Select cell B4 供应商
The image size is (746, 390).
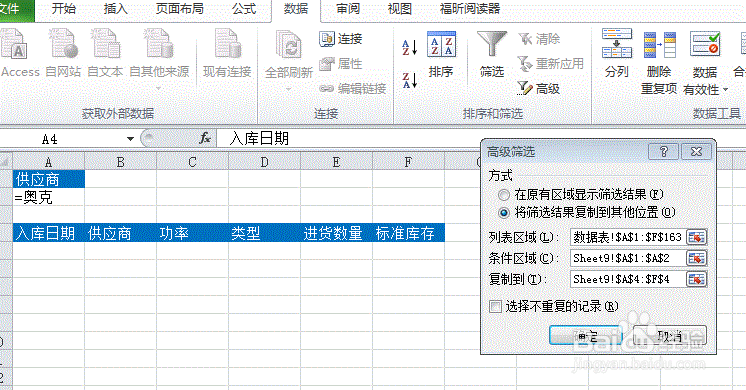pyautogui.click(x=120, y=233)
